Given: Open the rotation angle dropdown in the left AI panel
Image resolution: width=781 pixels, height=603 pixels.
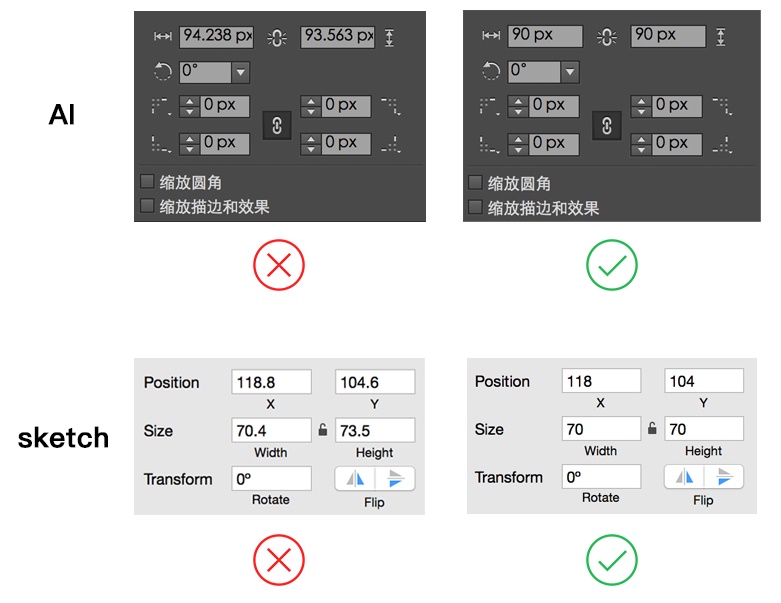Looking at the screenshot, I should (240, 72).
